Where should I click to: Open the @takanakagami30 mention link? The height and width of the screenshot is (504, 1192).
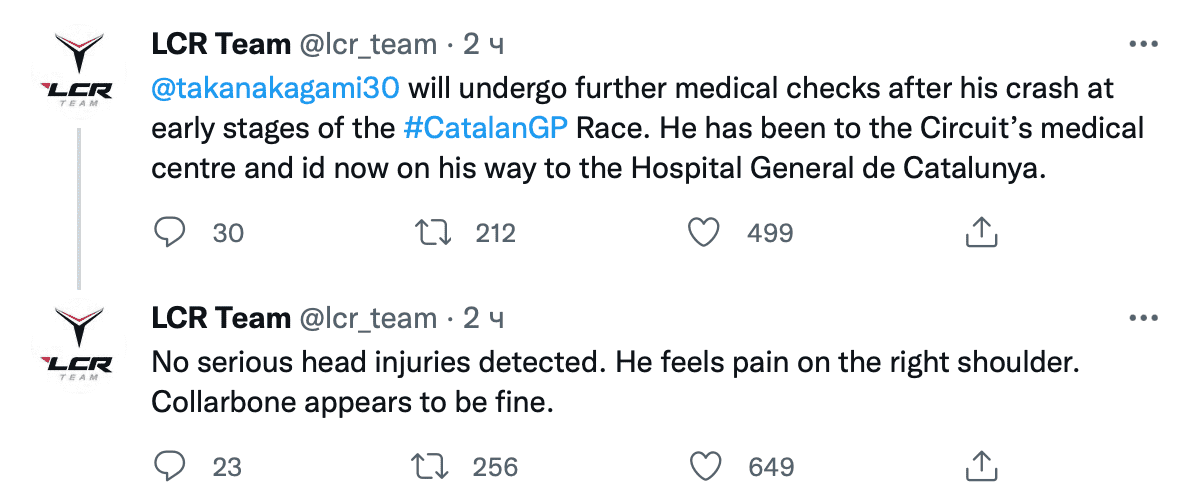tap(276, 88)
